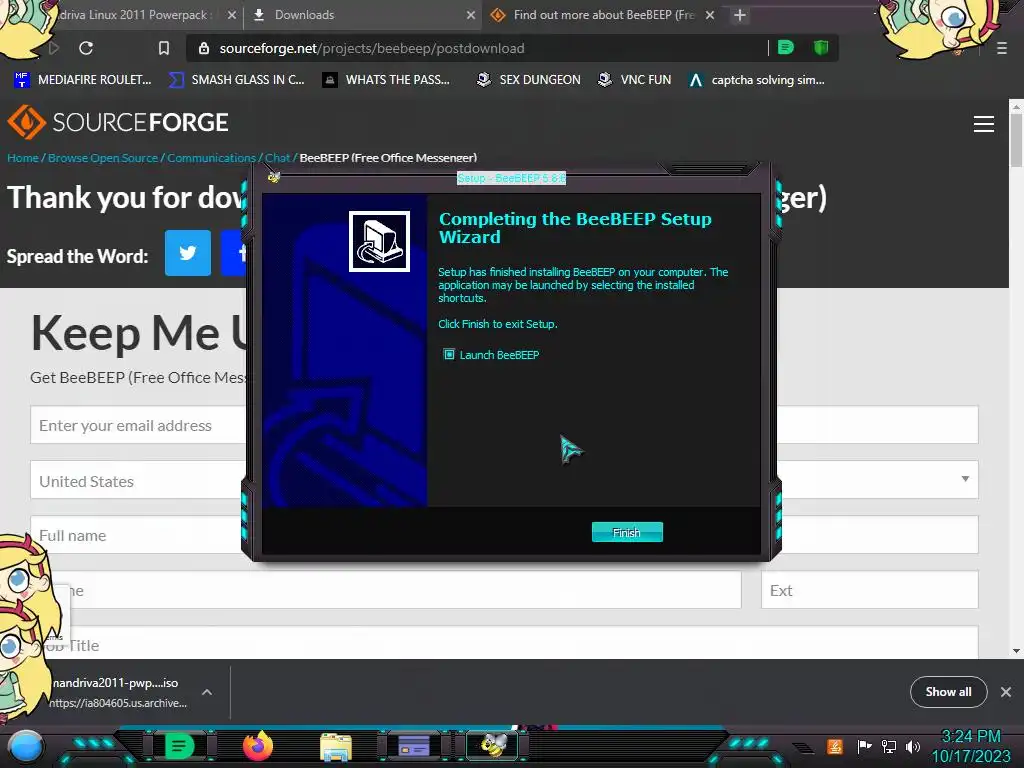Open the SourceForge hamburger menu
The image size is (1024, 768).
[x=984, y=124]
